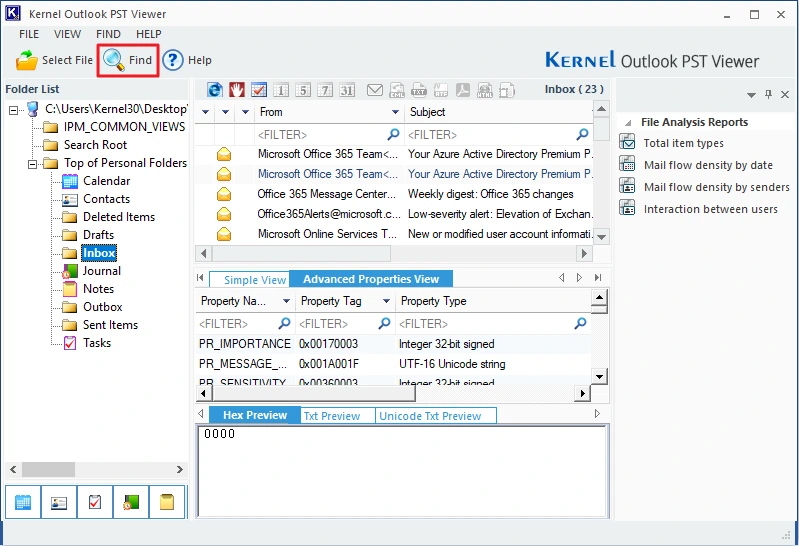Viewport: 799px width, 546px height.
Task: Switch to Simple View tab
Action: [x=250, y=279]
